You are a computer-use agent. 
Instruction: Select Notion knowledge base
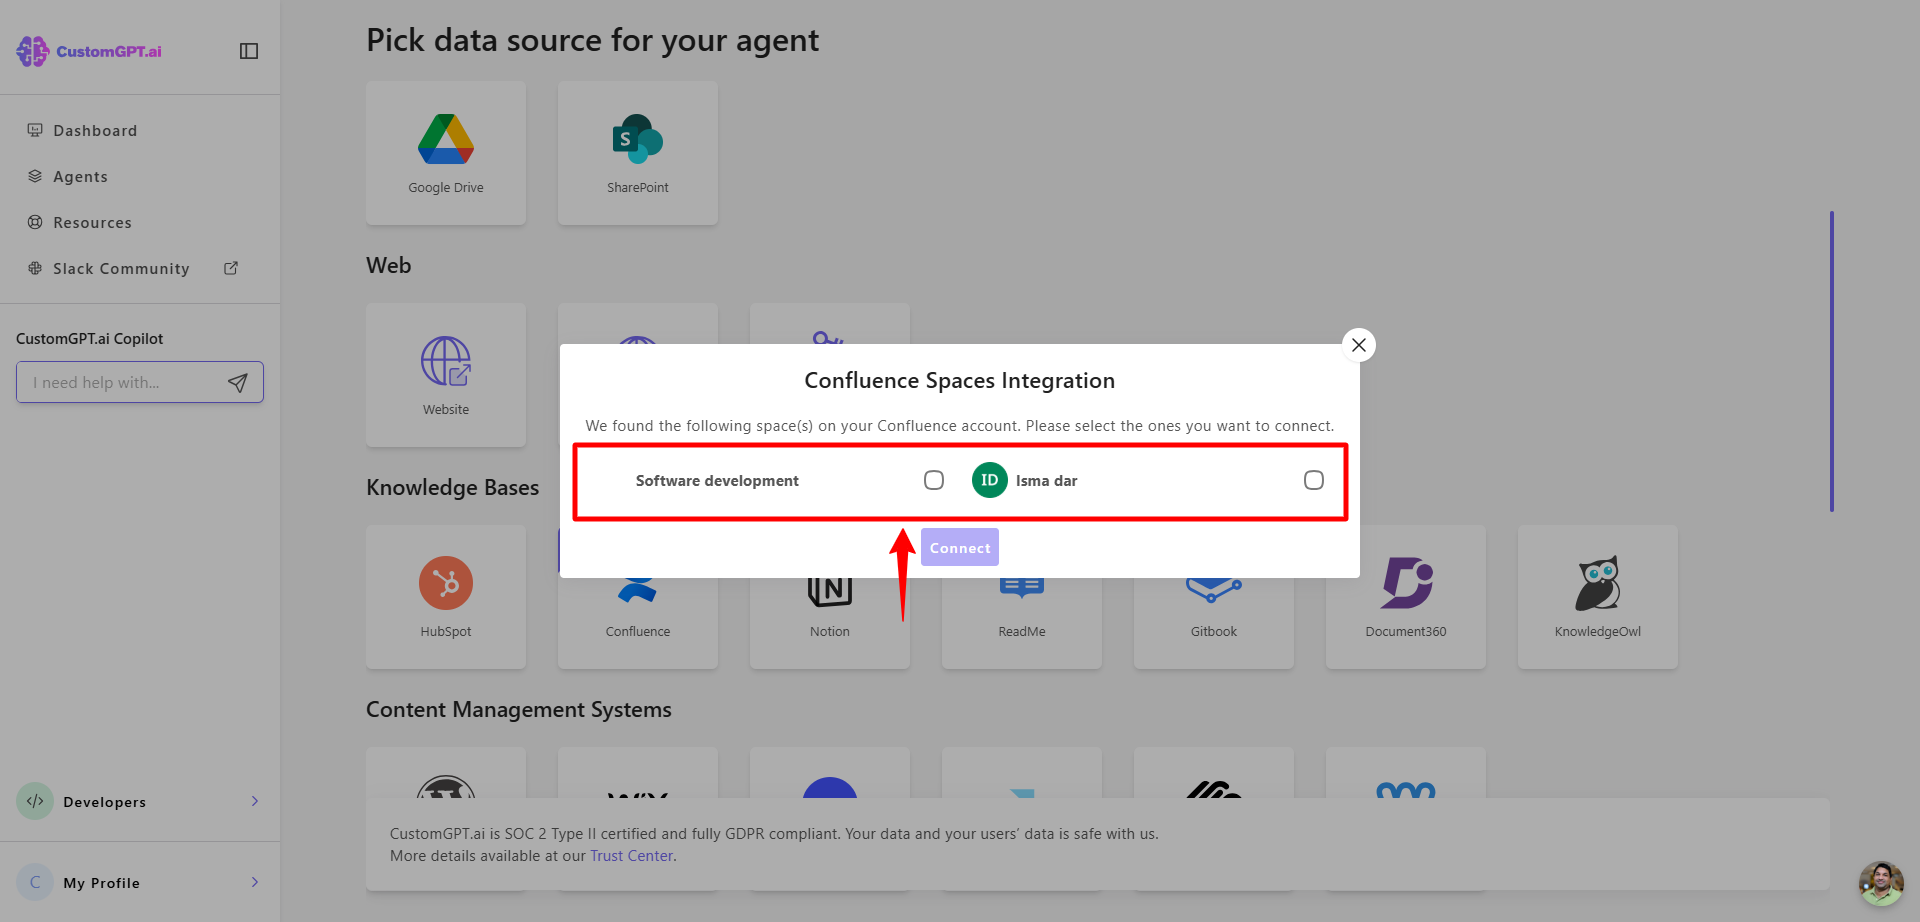[830, 622]
